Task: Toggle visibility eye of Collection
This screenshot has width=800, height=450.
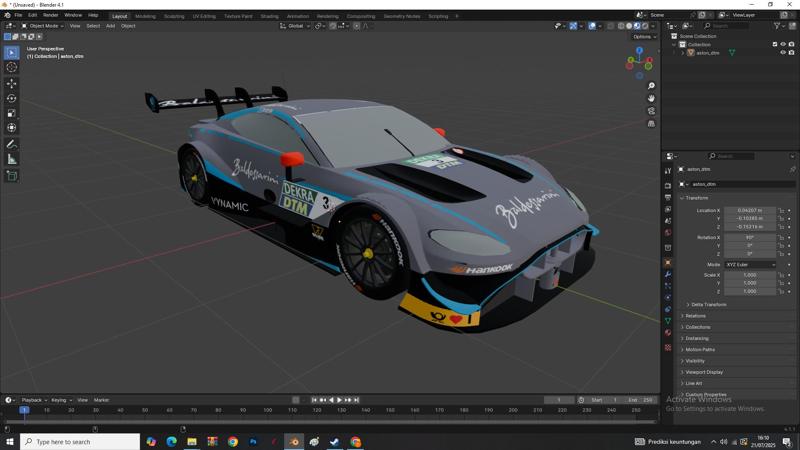Action: 783,44
